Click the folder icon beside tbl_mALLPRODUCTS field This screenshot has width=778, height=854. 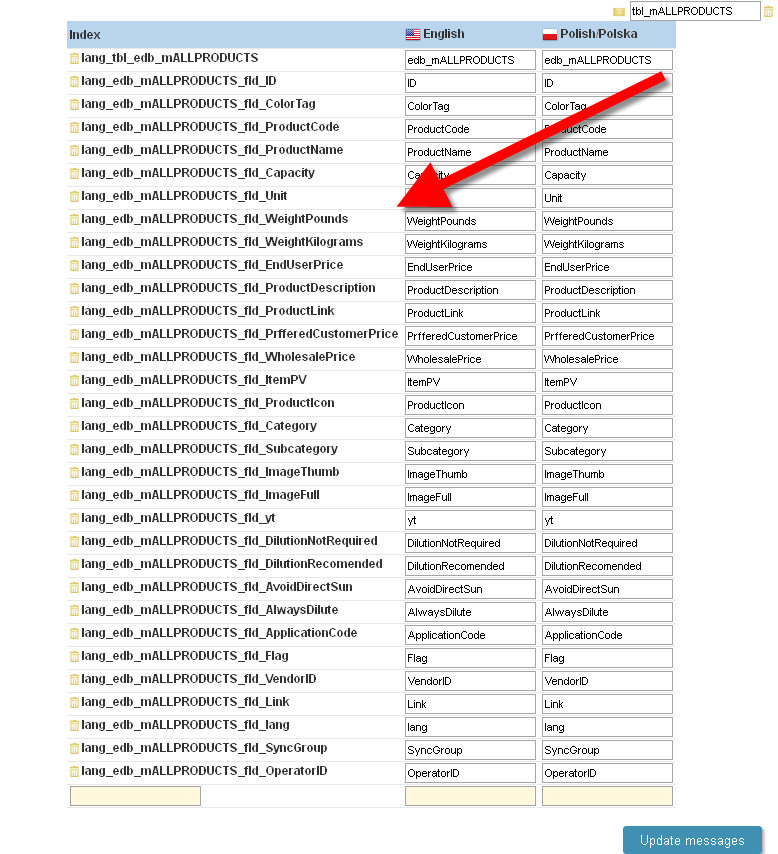pos(619,12)
